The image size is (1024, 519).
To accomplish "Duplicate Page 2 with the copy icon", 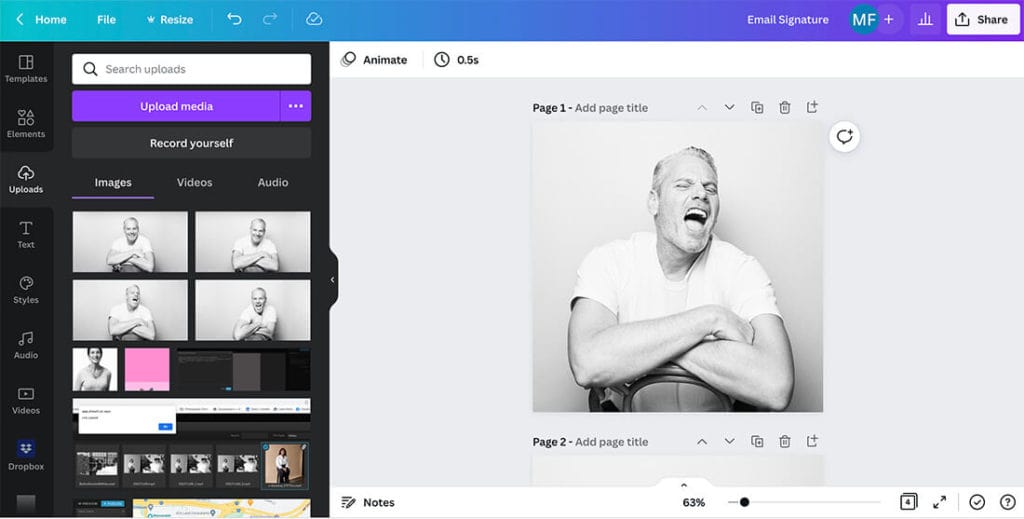I will point(757,441).
